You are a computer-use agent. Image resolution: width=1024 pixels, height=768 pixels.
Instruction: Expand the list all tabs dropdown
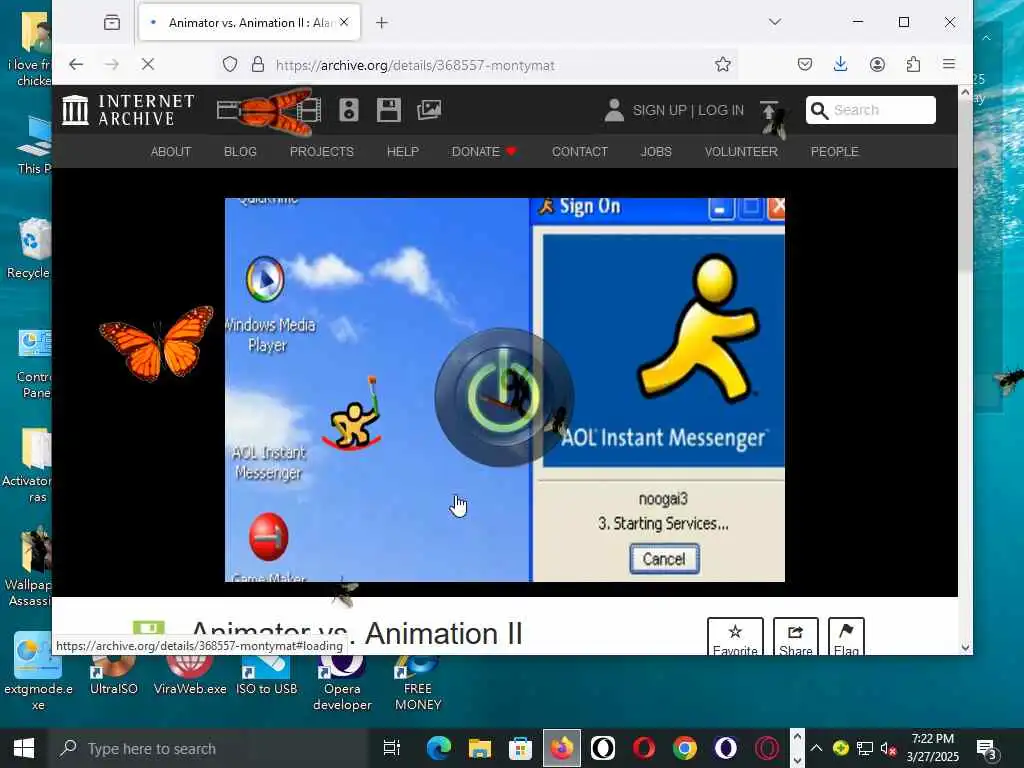pyautogui.click(x=775, y=22)
